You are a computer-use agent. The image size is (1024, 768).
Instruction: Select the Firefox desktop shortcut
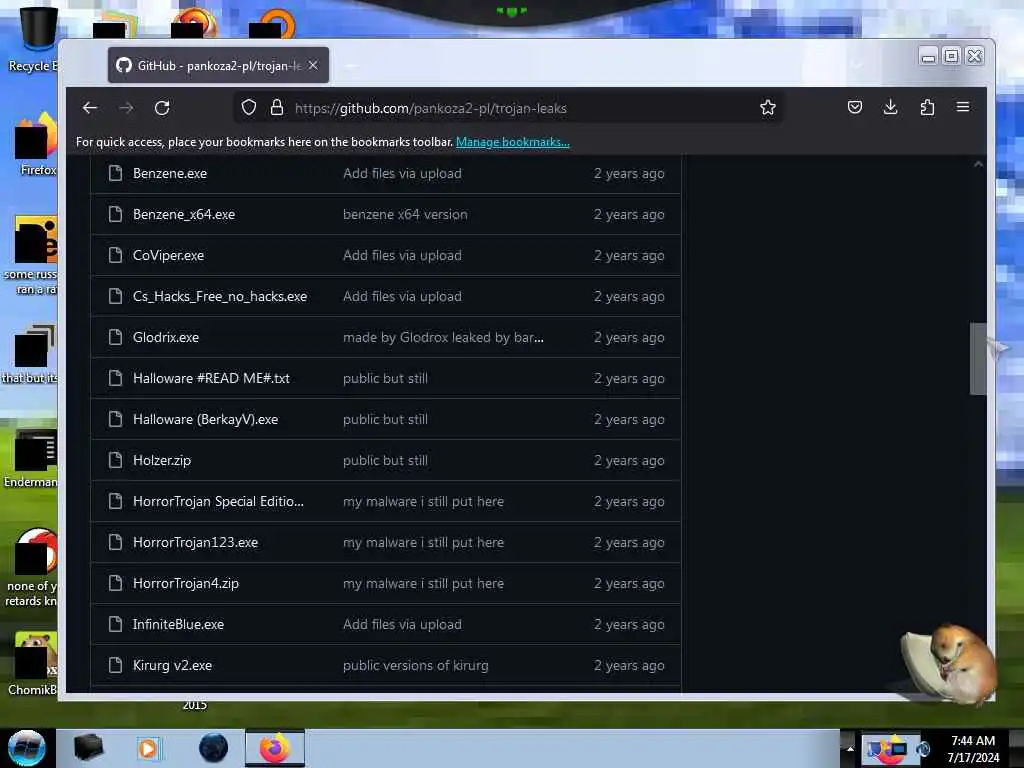(36, 145)
